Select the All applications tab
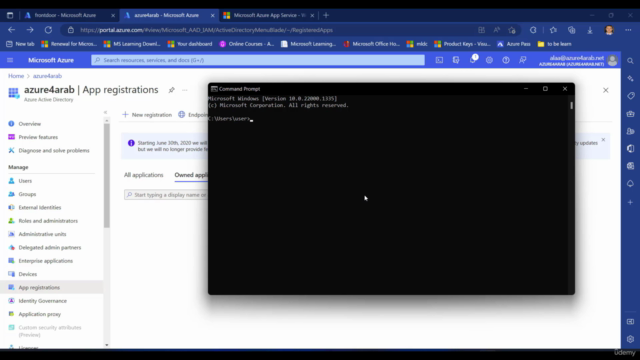 (144, 175)
